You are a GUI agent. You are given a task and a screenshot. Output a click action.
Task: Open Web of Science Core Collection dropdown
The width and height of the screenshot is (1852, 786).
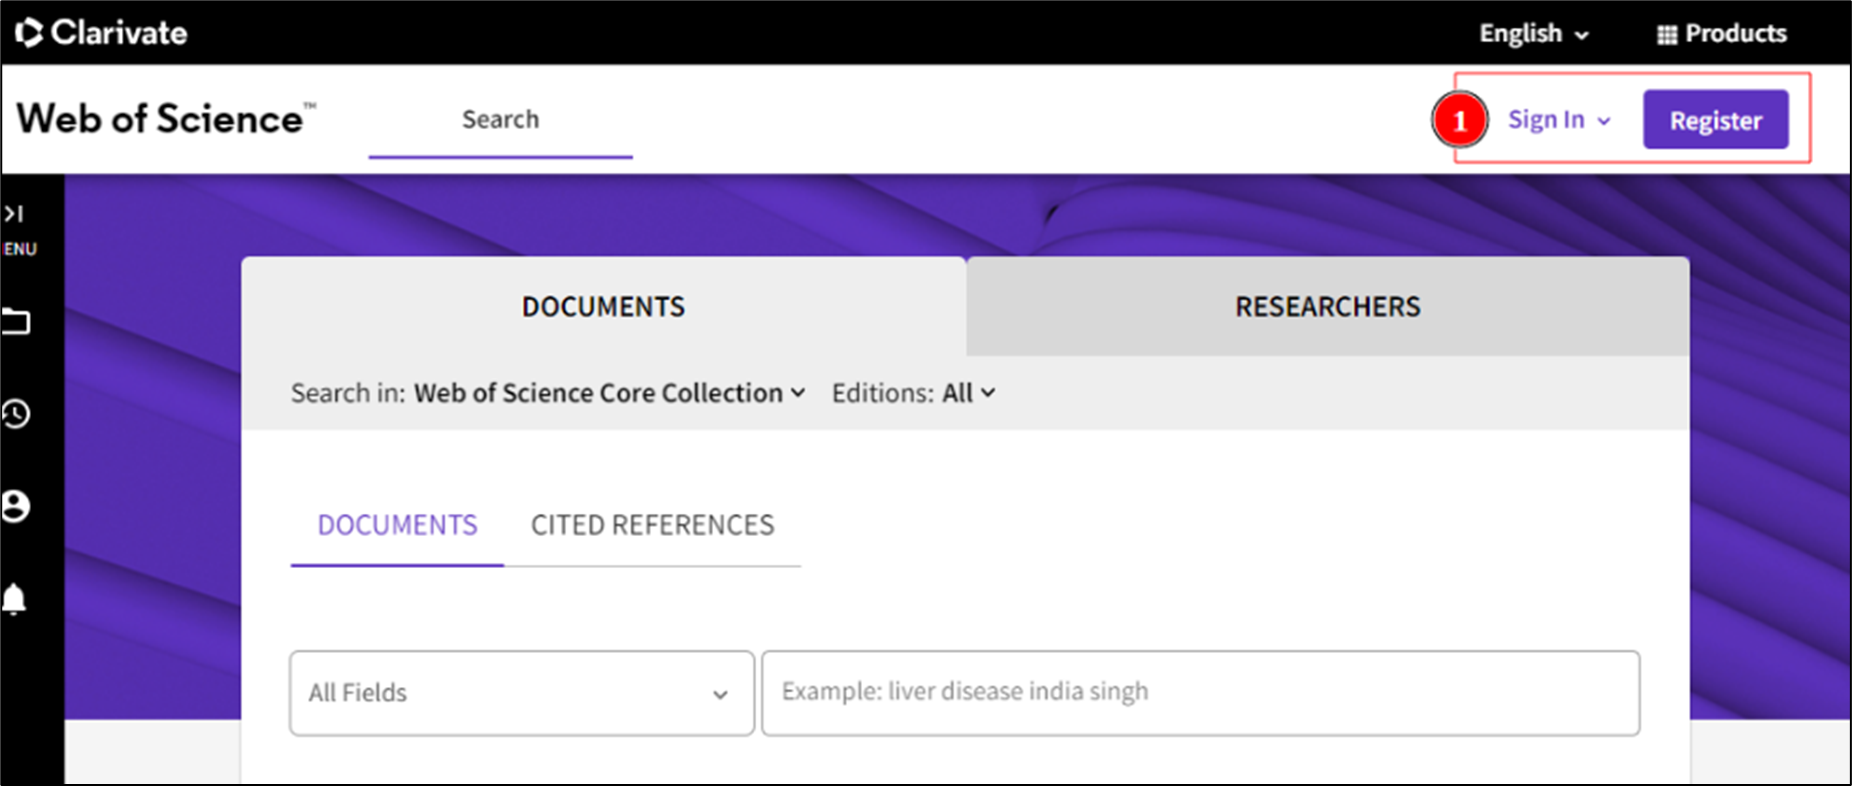[610, 393]
